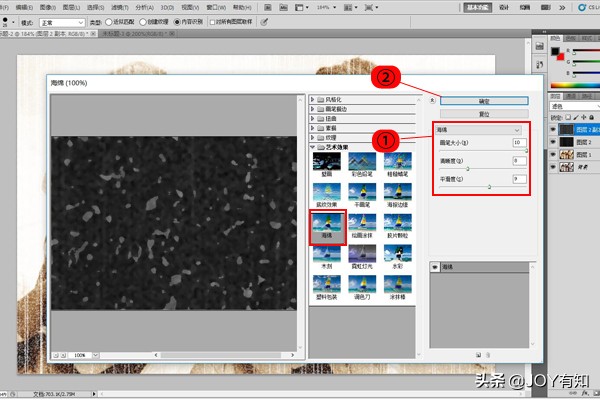Select the 近似匹配 proximity match radio
600x400 pixels.
pos(108,22)
